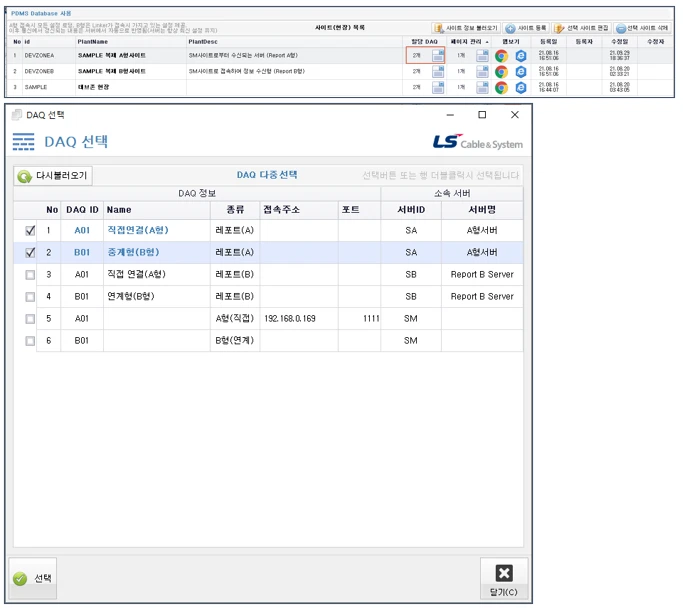Click 선택 사이트 편집 edit button
The width and height of the screenshot is (683, 613).
point(582,28)
